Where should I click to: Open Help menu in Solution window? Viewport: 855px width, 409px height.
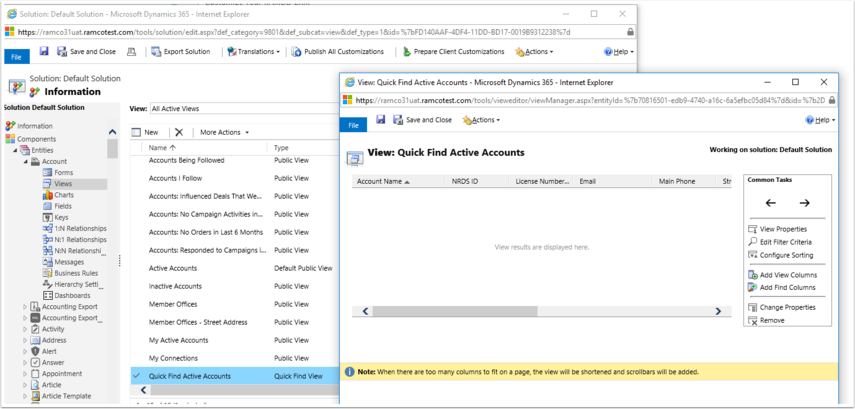[619, 51]
